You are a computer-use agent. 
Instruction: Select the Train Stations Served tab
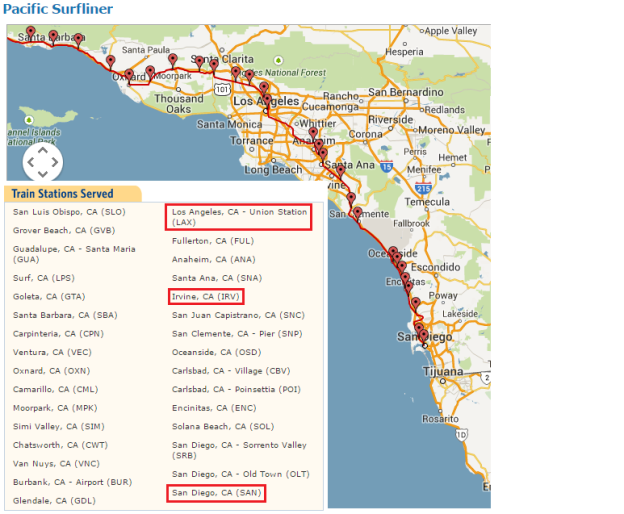click(x=62, y=194)
